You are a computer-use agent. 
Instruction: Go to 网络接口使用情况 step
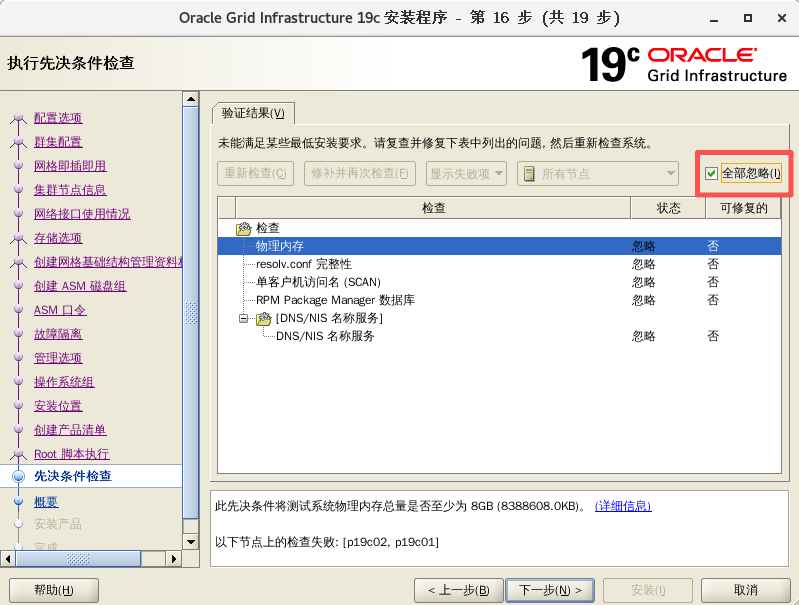pyautogui.click(x=82, y=214)
